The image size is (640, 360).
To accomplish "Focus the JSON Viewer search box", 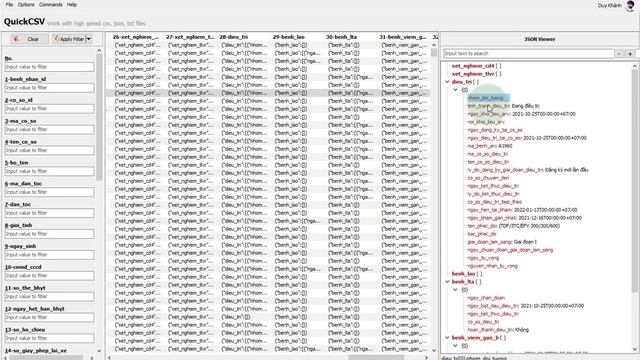I will coord(528,53).
